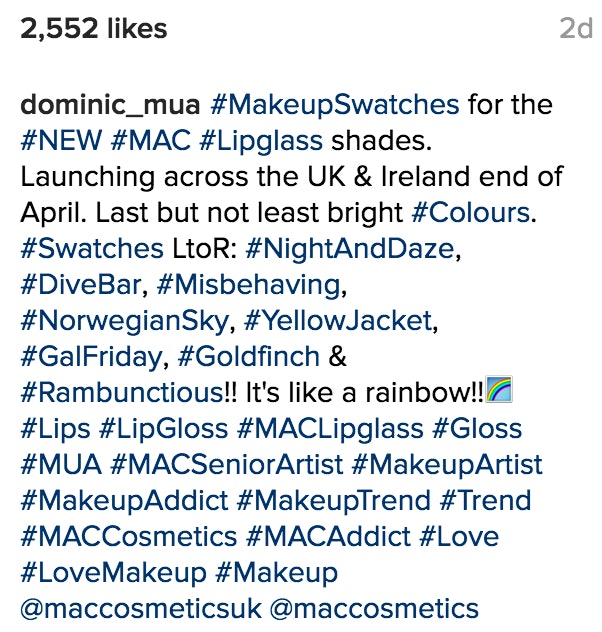The height and width of the screenshot is (632, 602).
Task: Open the @maccosmeticsuk mention
Action: pos(141,609)
